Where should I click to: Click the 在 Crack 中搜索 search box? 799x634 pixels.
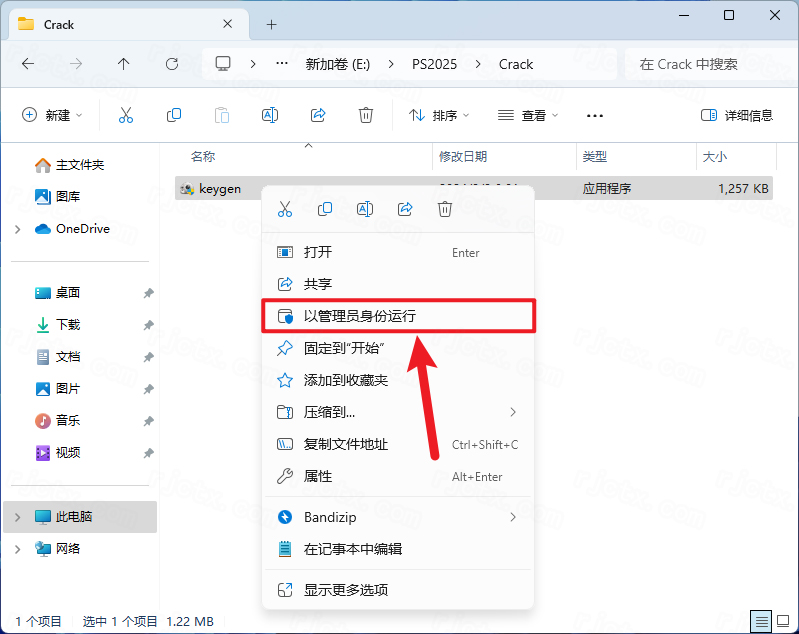pyautogui.click(x=705, y=64)
